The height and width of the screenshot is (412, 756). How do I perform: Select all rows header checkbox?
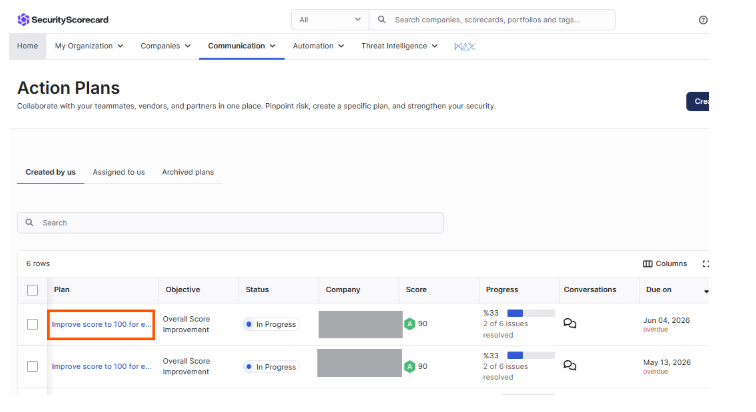[x=32, y=290]
